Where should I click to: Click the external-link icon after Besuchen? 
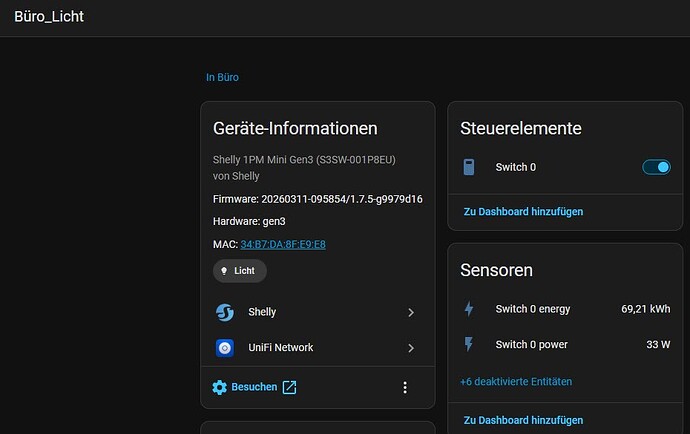click(x=289, y=387)
